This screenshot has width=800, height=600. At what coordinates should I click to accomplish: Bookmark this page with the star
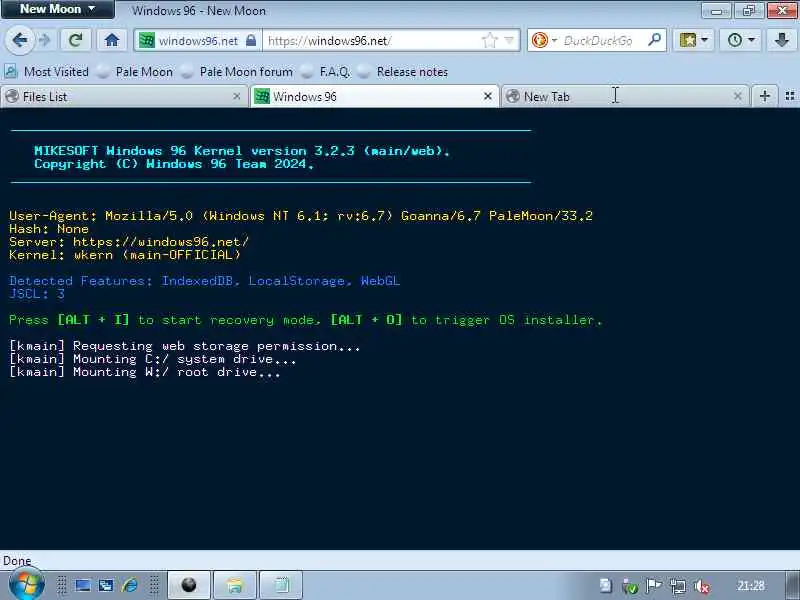click(489, 40)
